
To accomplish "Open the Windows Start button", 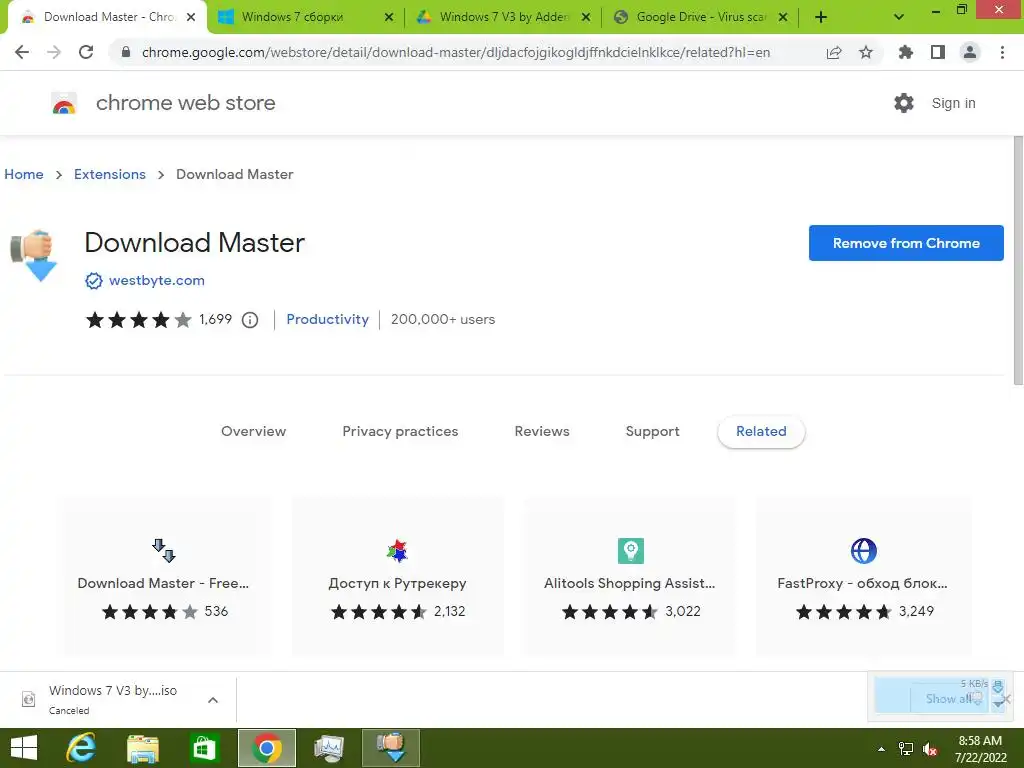I will coord(24,748).
